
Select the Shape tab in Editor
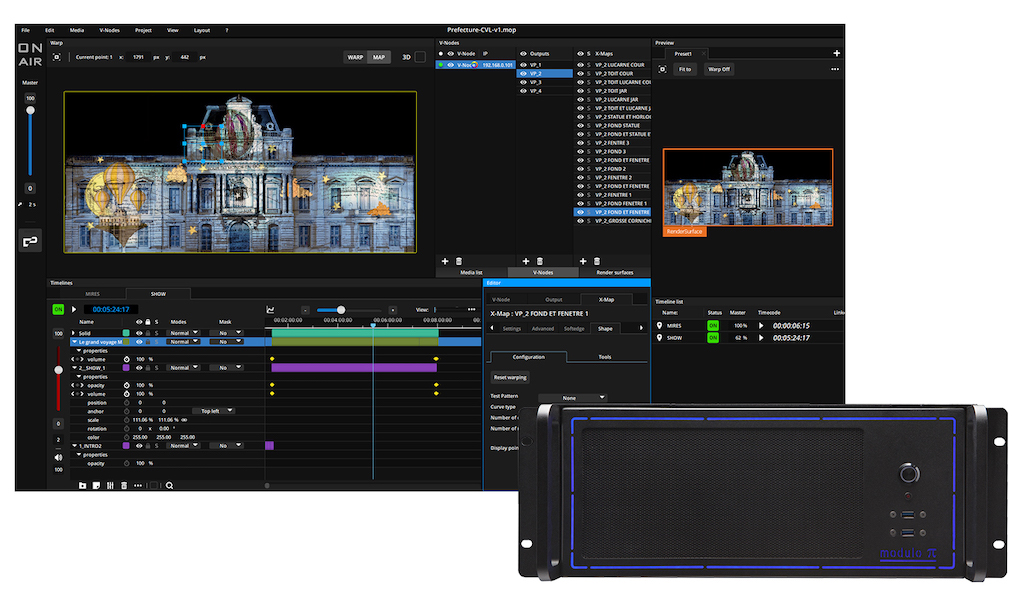coord(605,329)
